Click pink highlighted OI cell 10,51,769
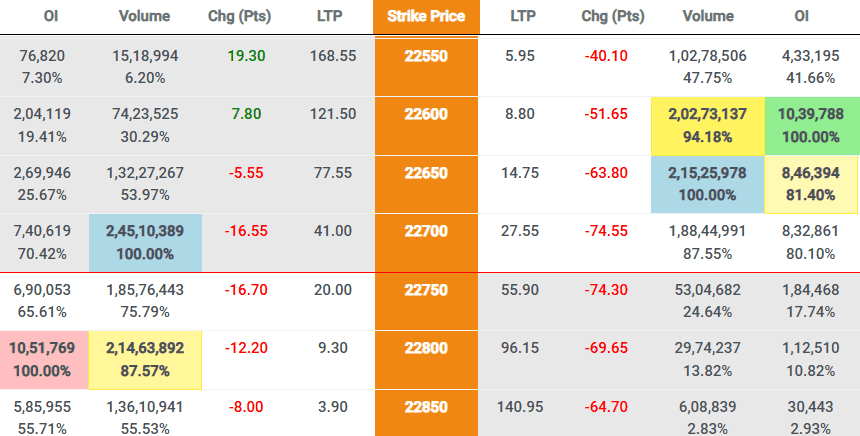The image size is (860, 436). (44, 360)
